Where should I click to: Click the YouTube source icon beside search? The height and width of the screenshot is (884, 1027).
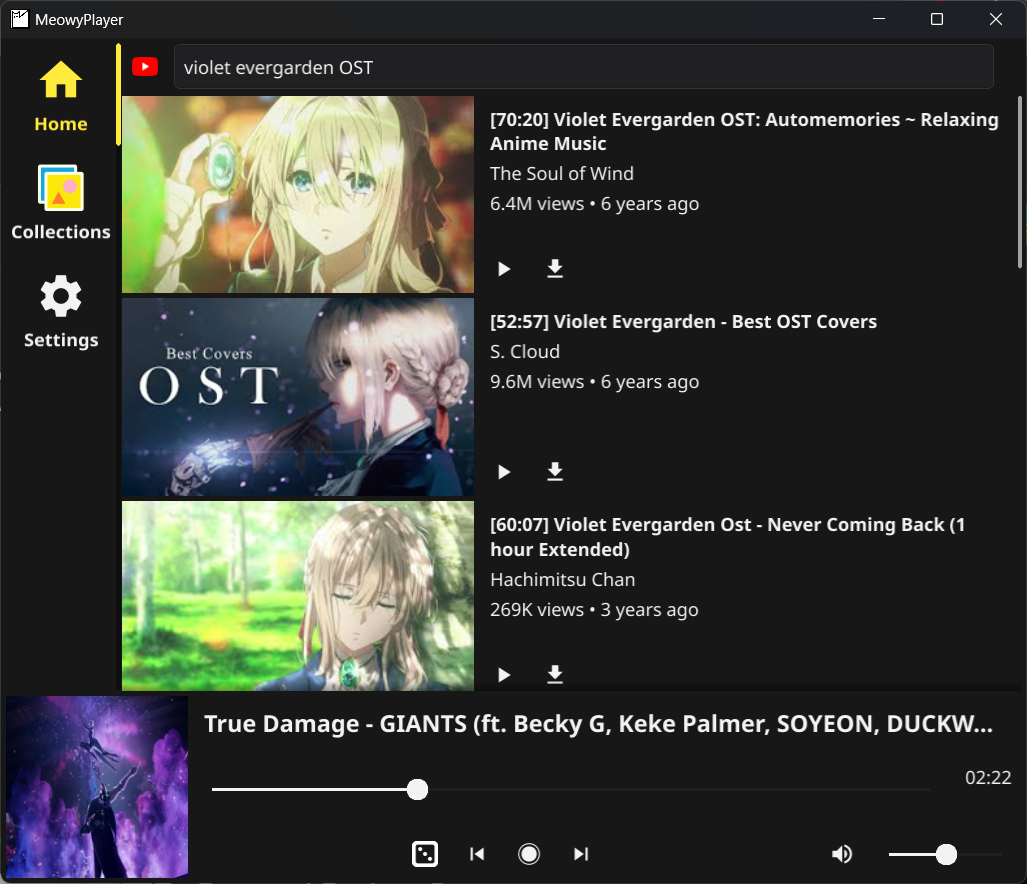[x=145, y=67]
